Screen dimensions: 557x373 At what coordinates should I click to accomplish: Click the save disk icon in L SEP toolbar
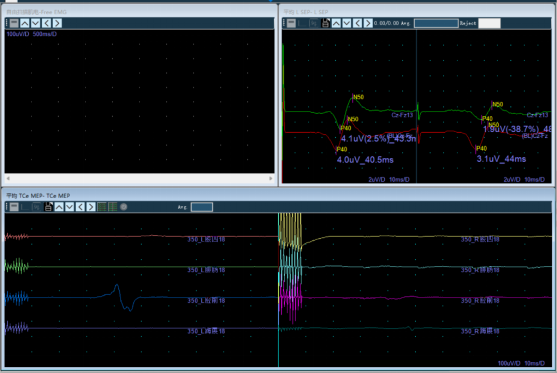[x=325, y=23]
